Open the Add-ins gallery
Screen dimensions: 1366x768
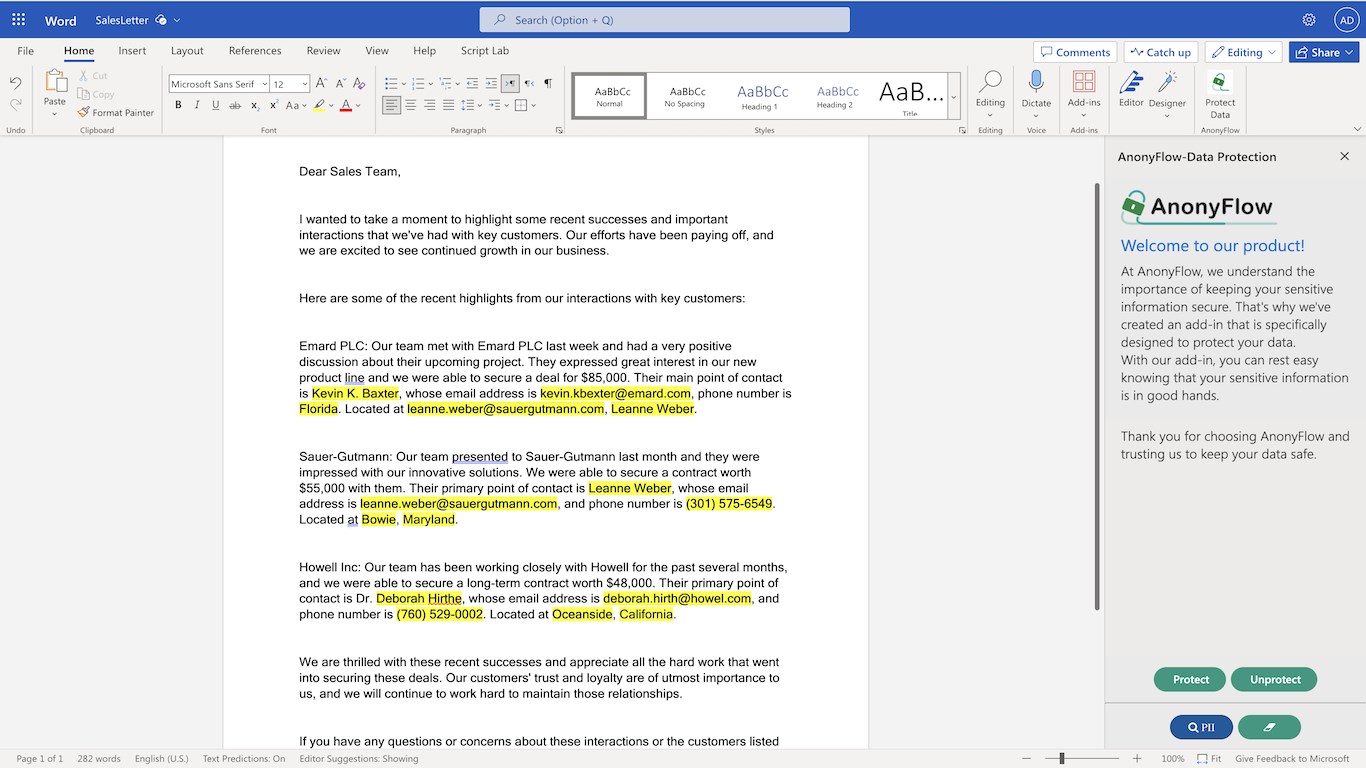pyautogui.click(x=1083, y=82)
